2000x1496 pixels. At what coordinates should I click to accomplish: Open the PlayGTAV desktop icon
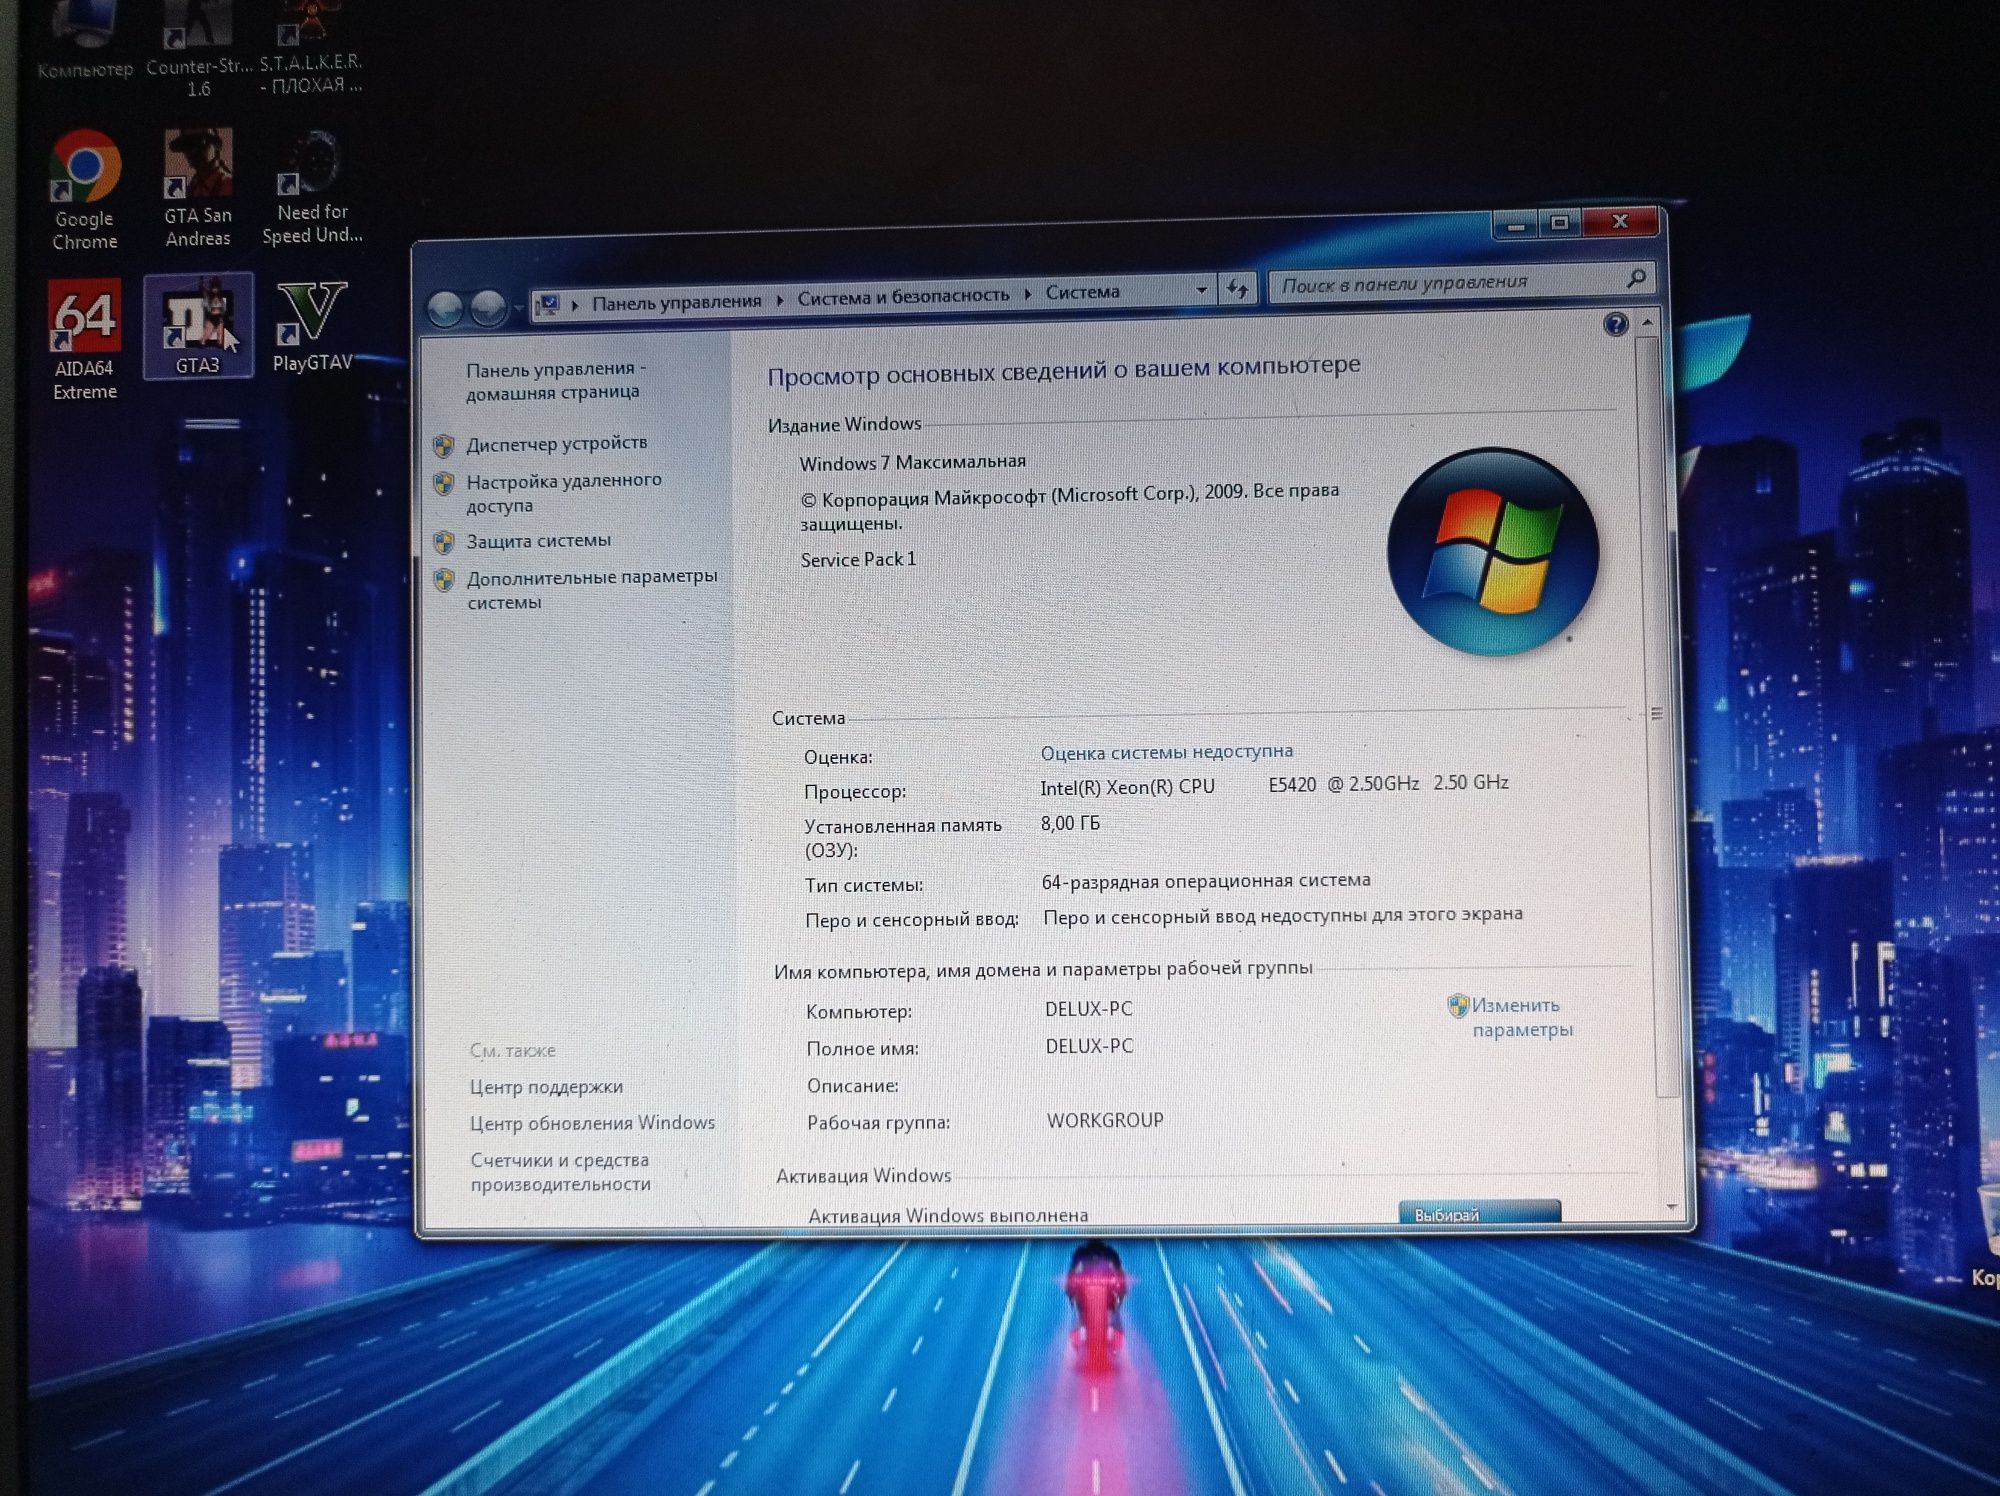point(312,326)
